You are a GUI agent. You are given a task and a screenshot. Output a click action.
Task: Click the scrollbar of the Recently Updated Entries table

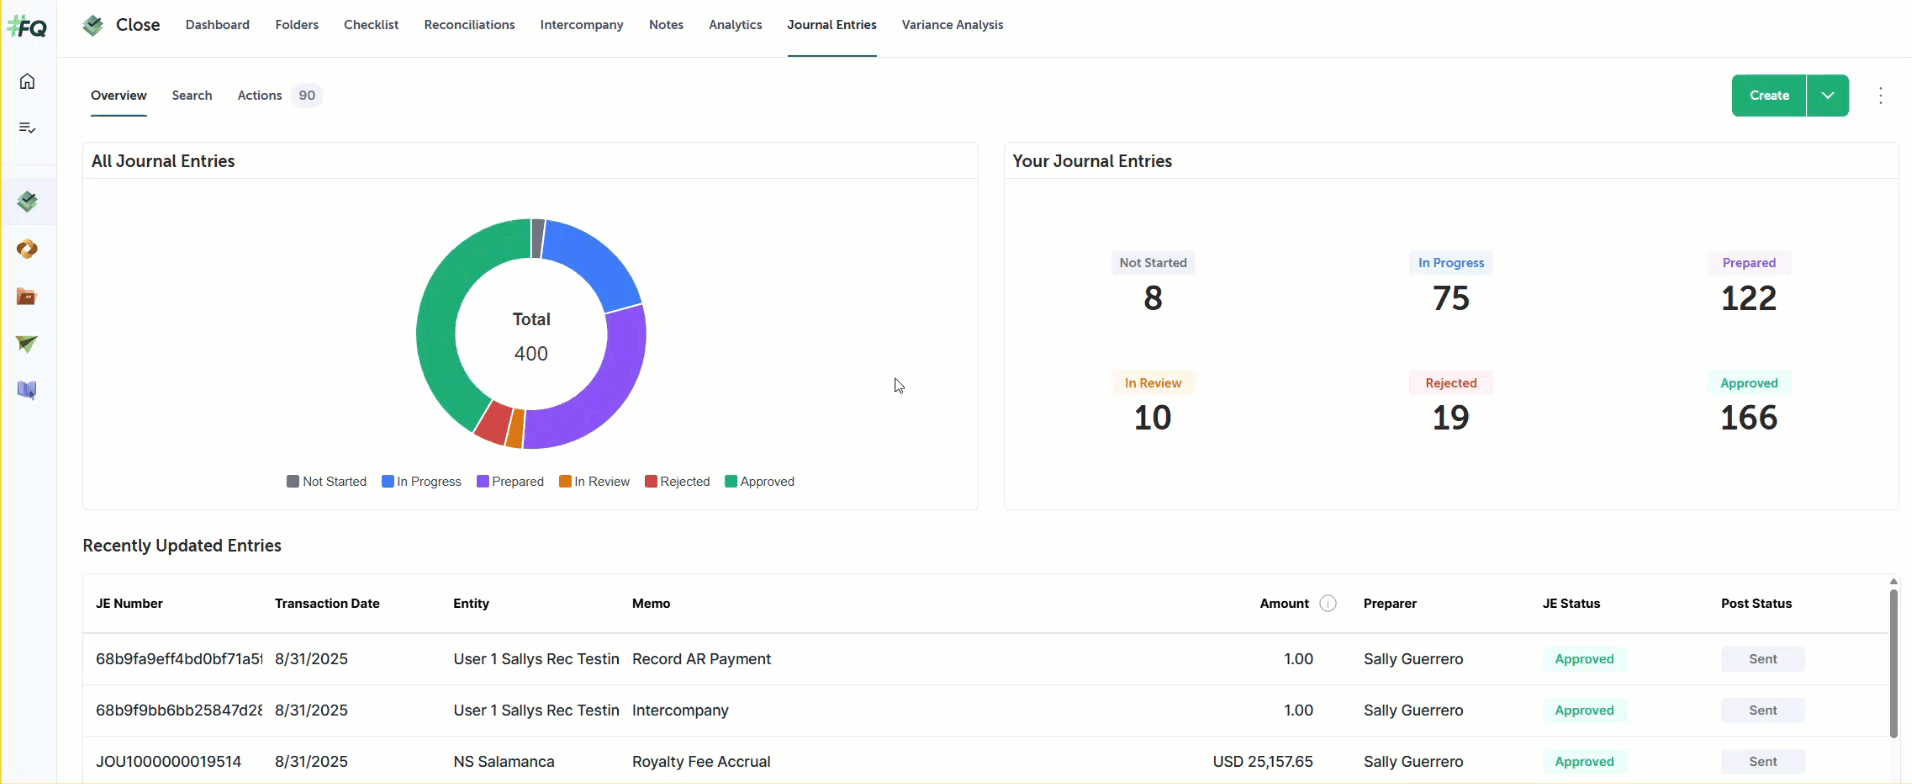pos(1893,660)
